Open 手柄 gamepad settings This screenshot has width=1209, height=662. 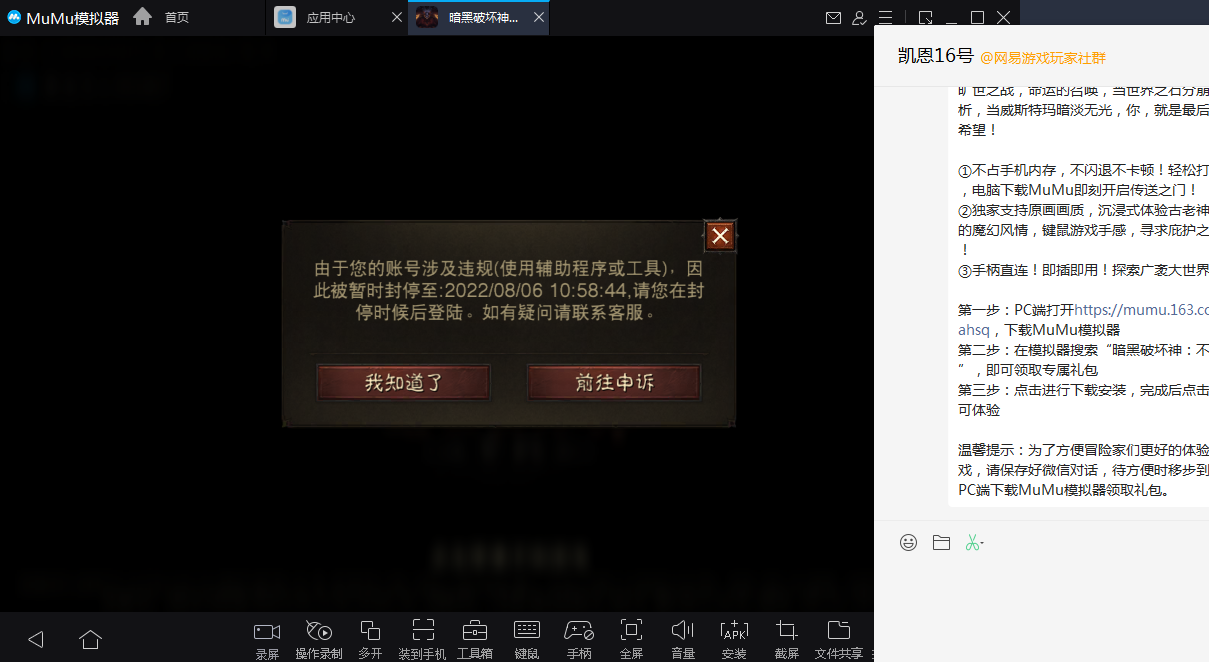point(579,639)
